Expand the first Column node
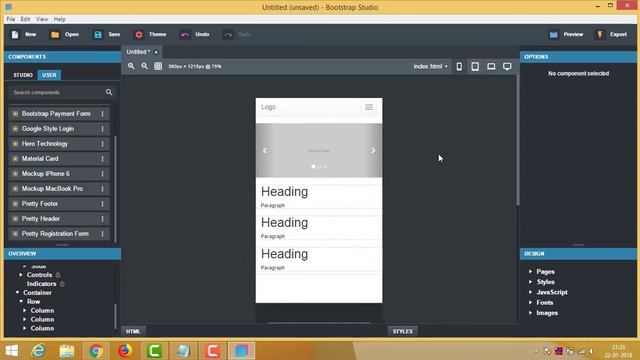 point(24,311)
